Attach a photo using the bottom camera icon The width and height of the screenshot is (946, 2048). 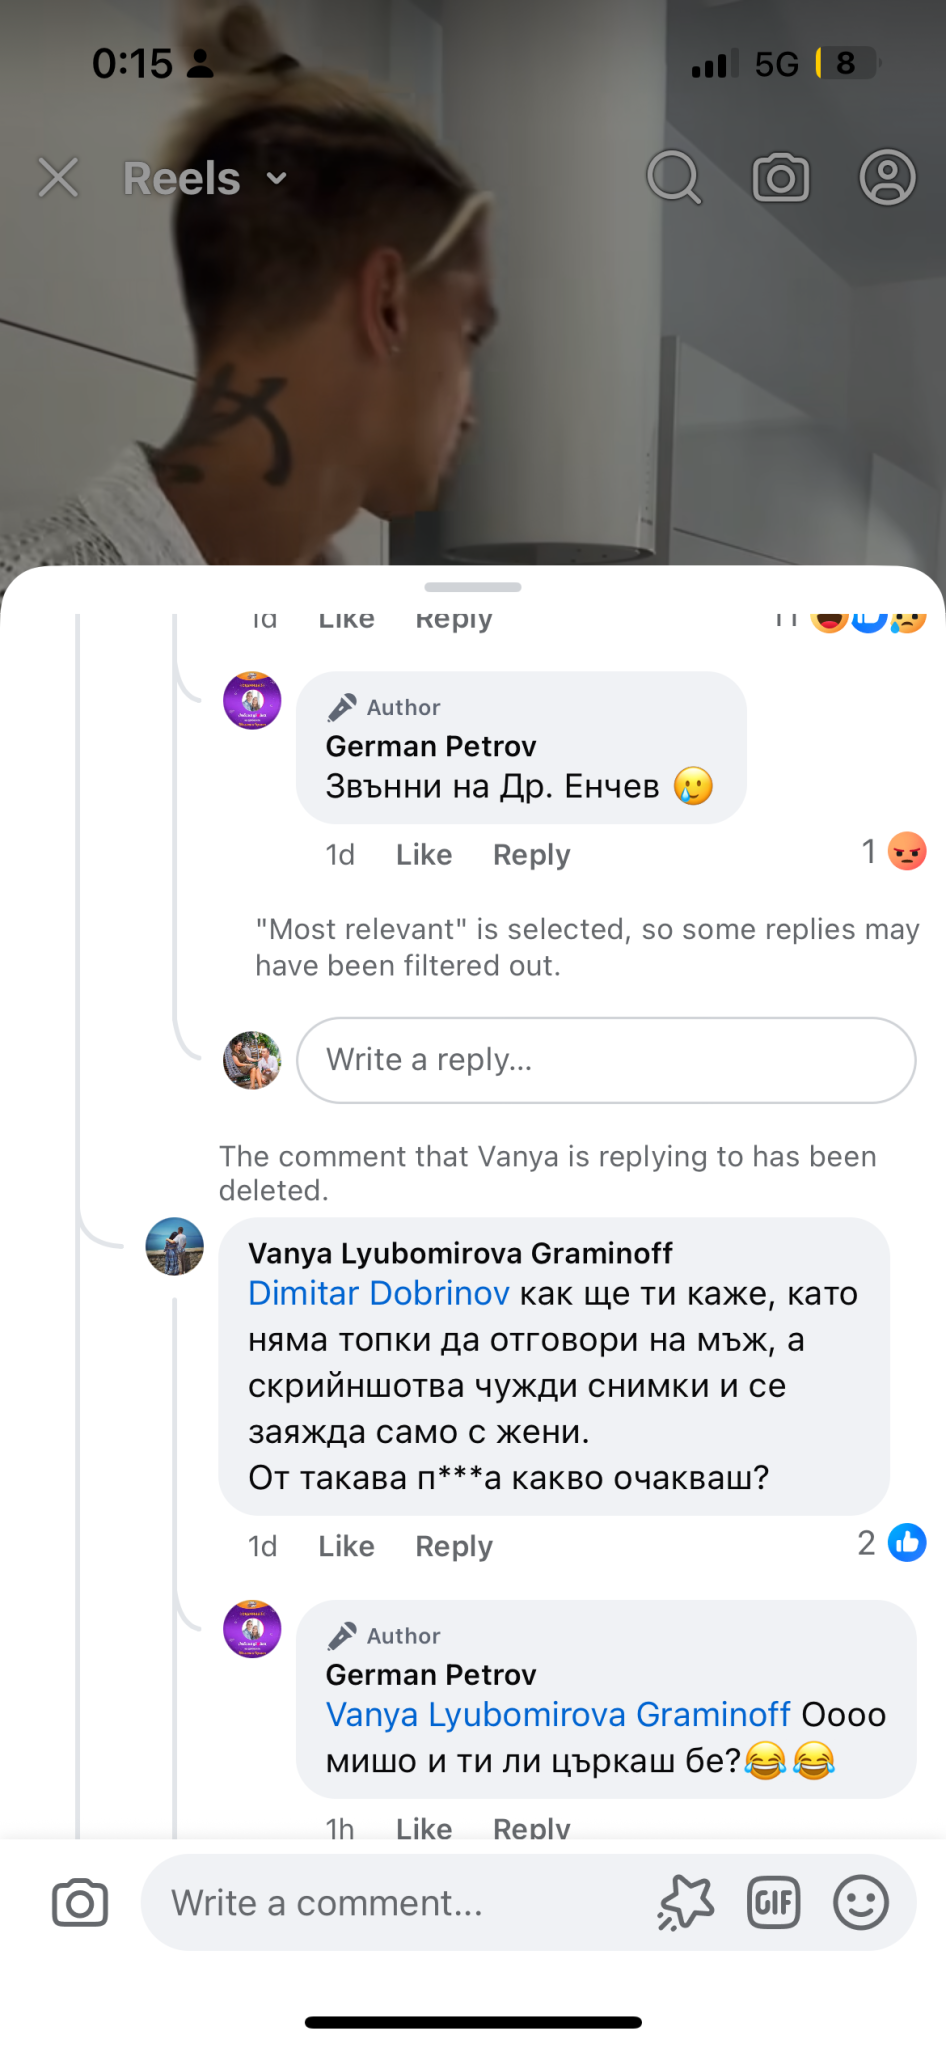coord(80,1903)
